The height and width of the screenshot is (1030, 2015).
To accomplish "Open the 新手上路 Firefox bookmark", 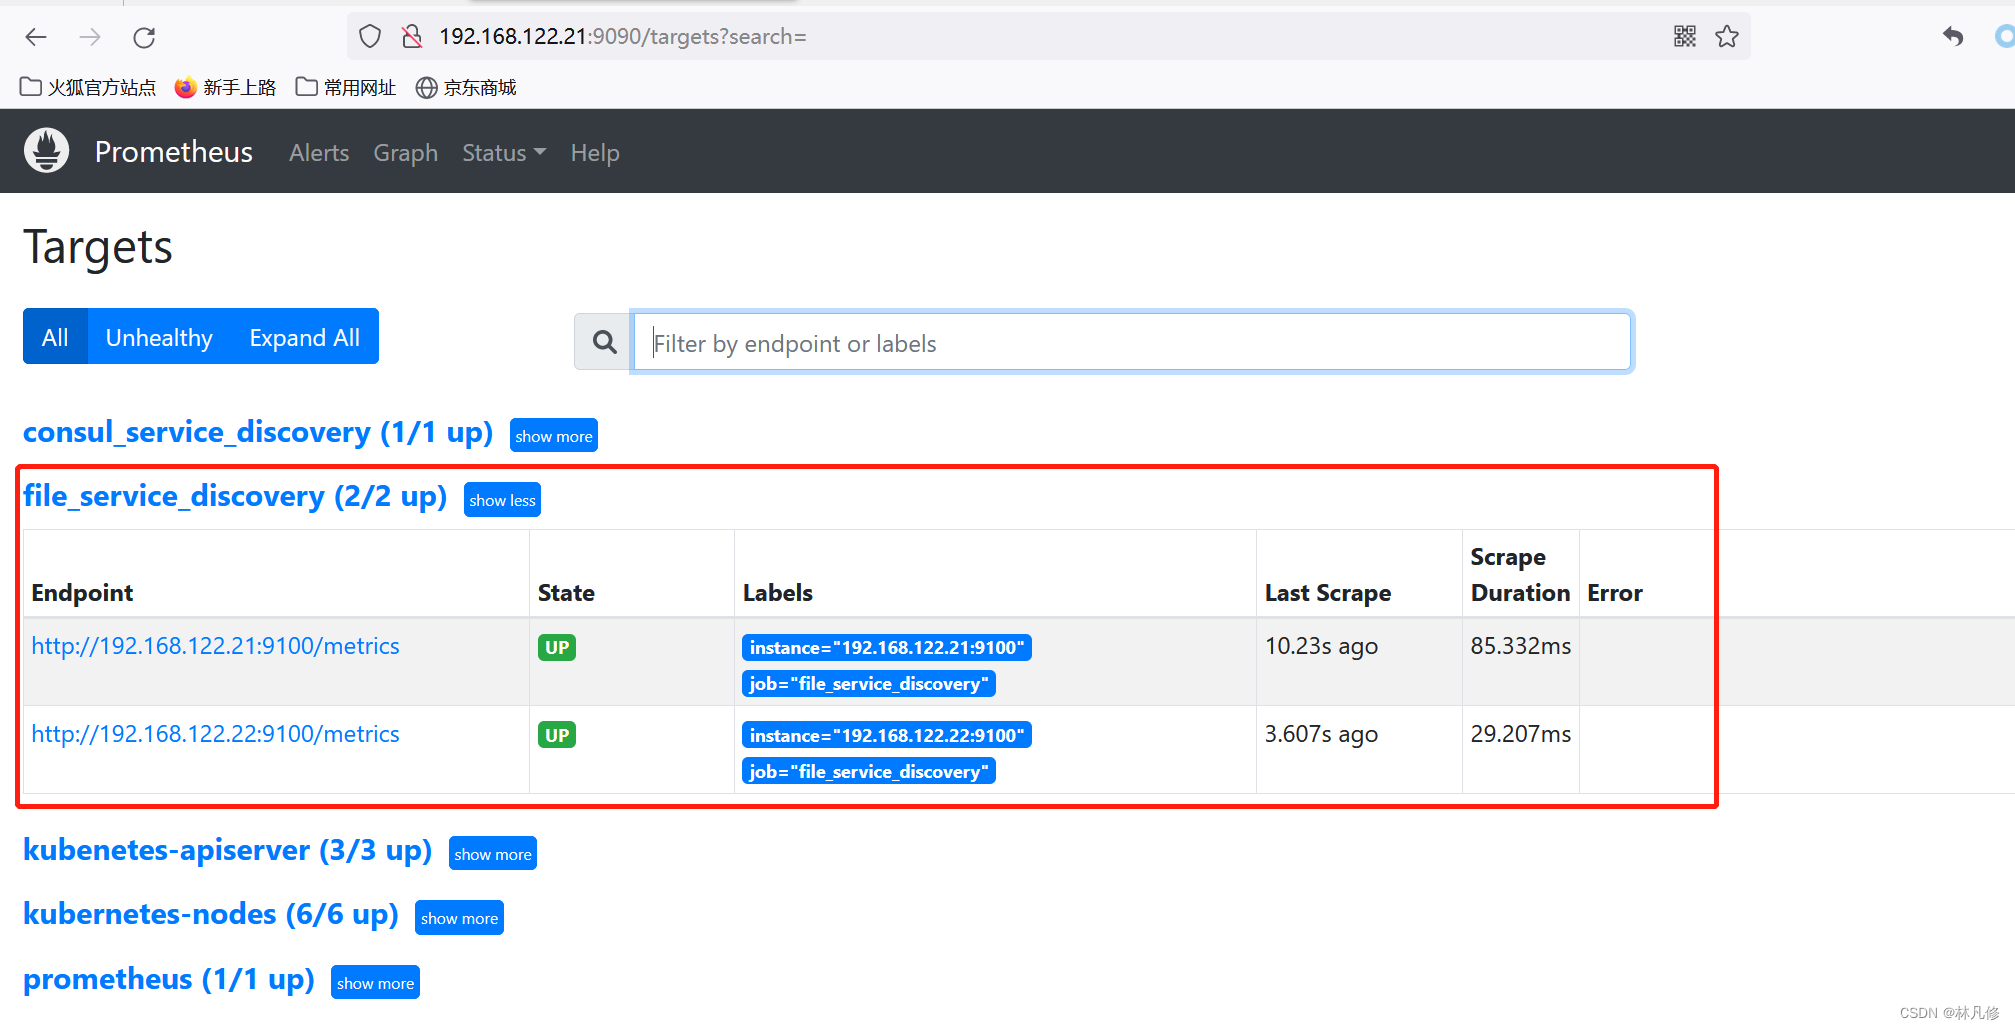I will 225,88.
